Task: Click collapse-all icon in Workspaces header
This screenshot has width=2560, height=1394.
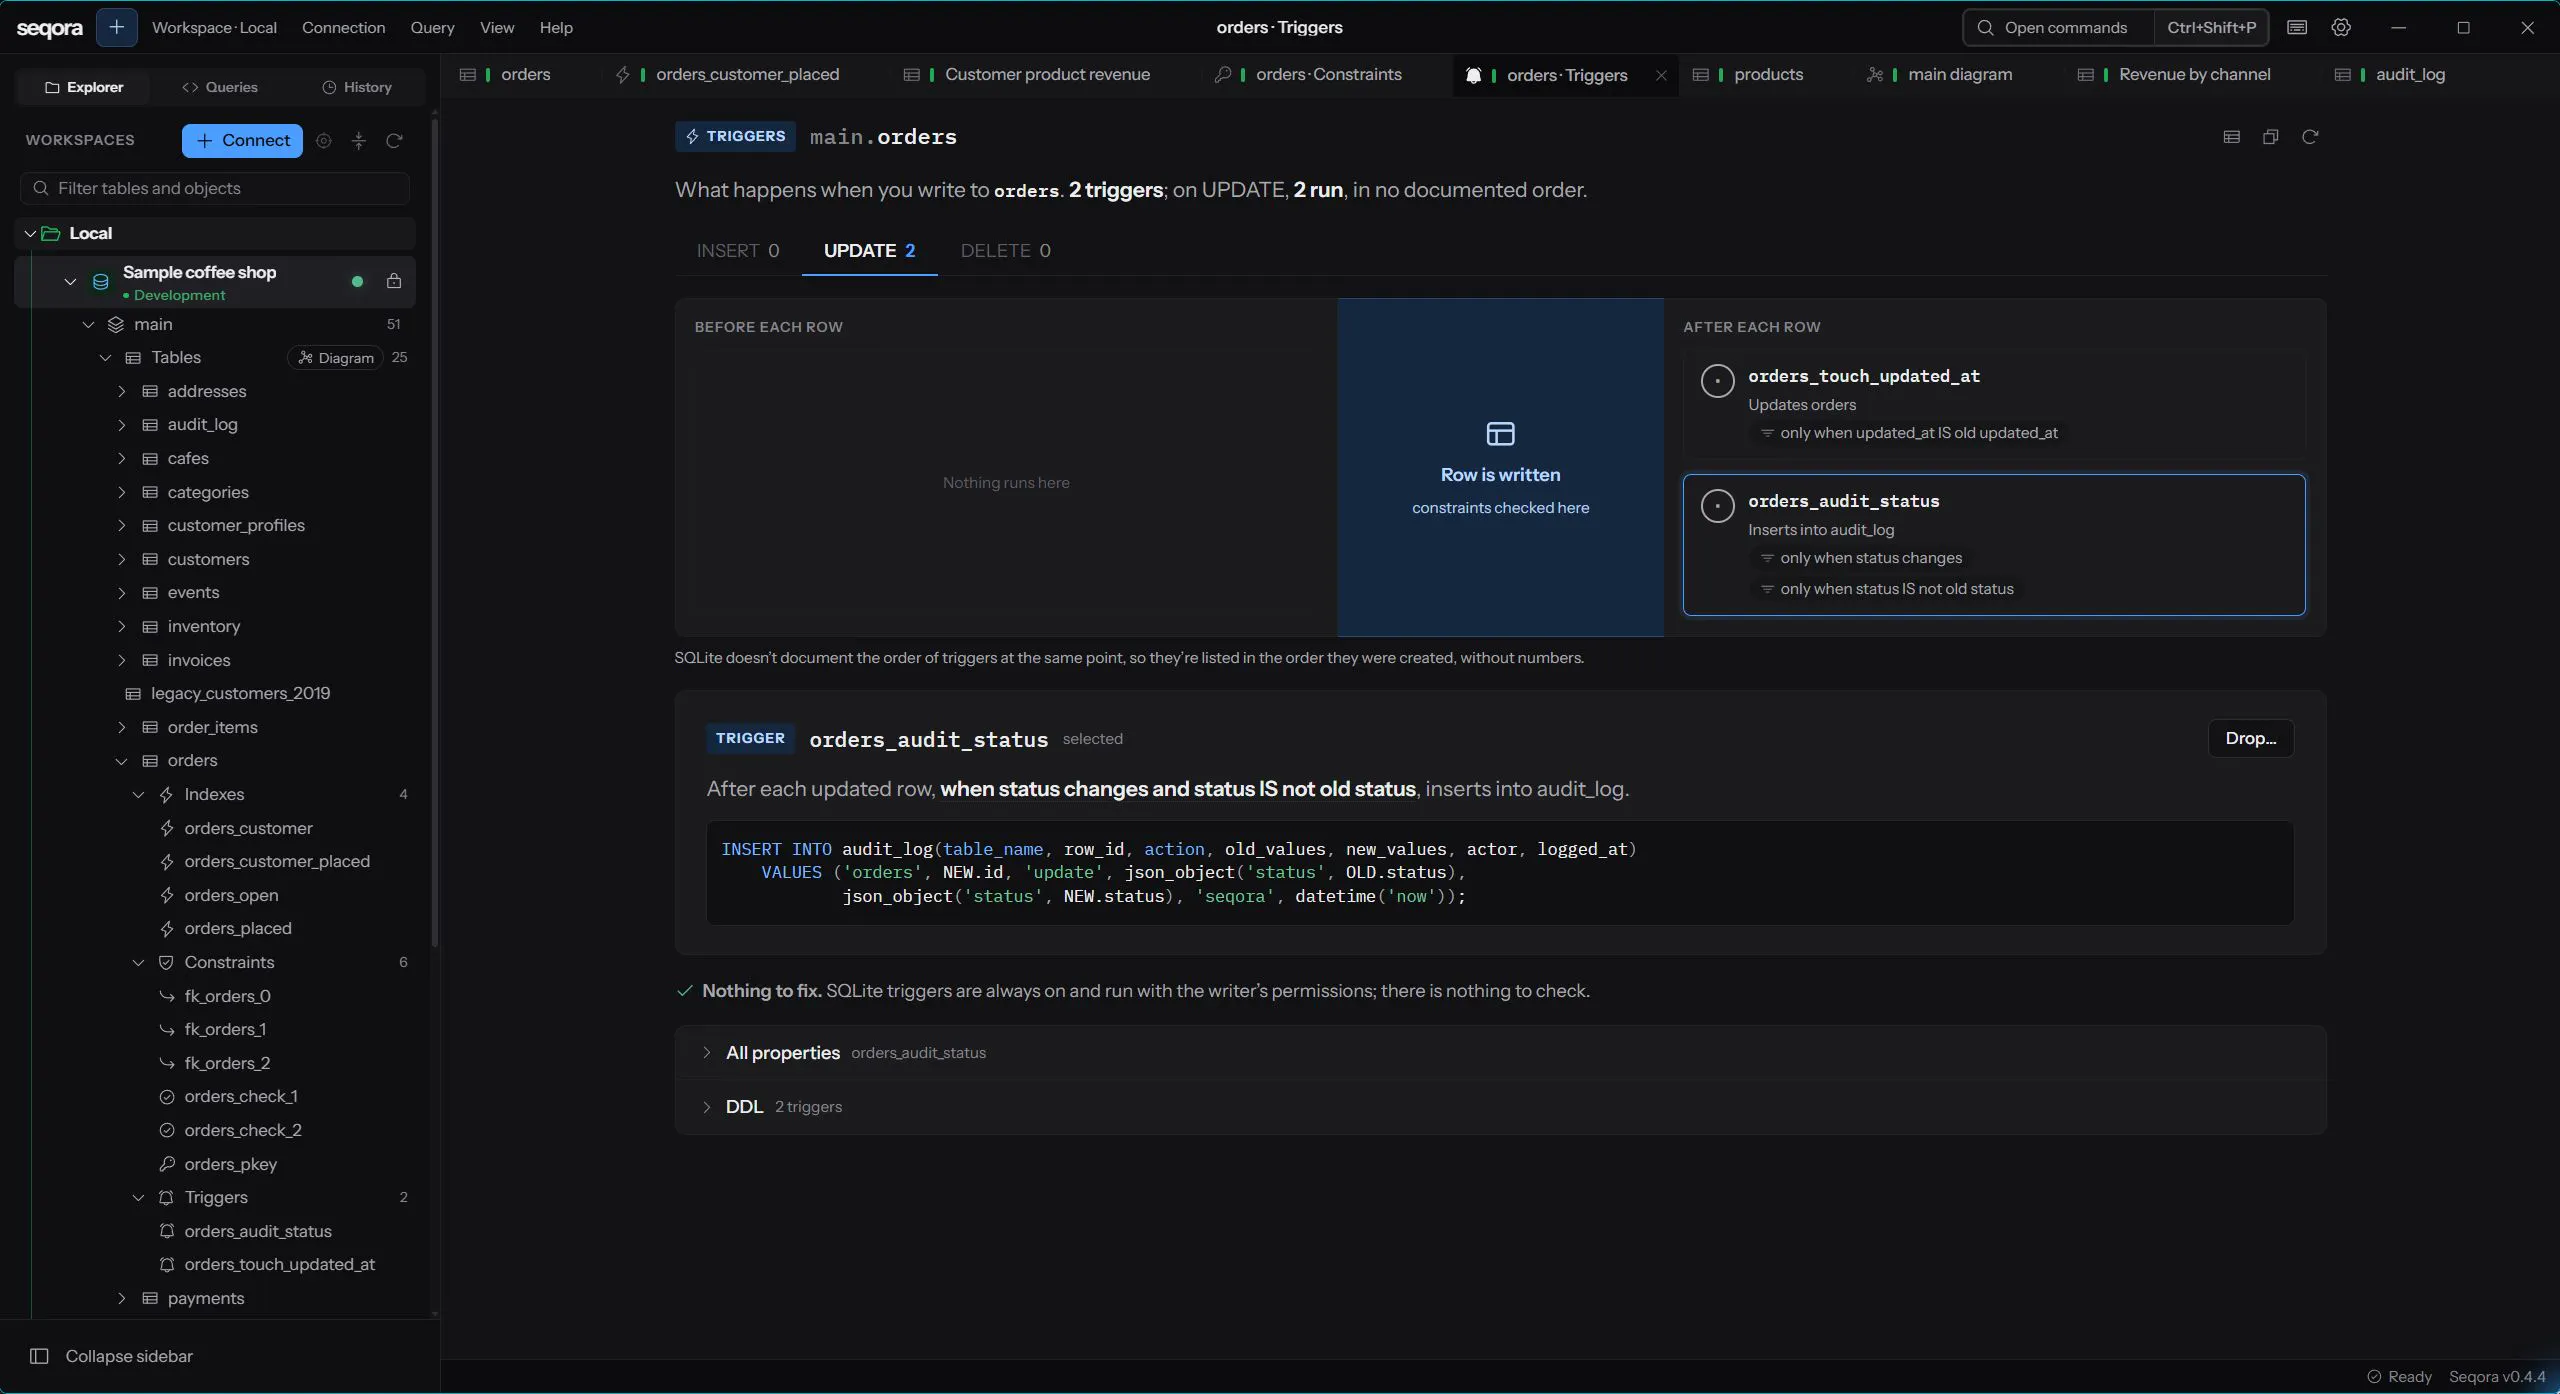Action: [x=359, y=141]
